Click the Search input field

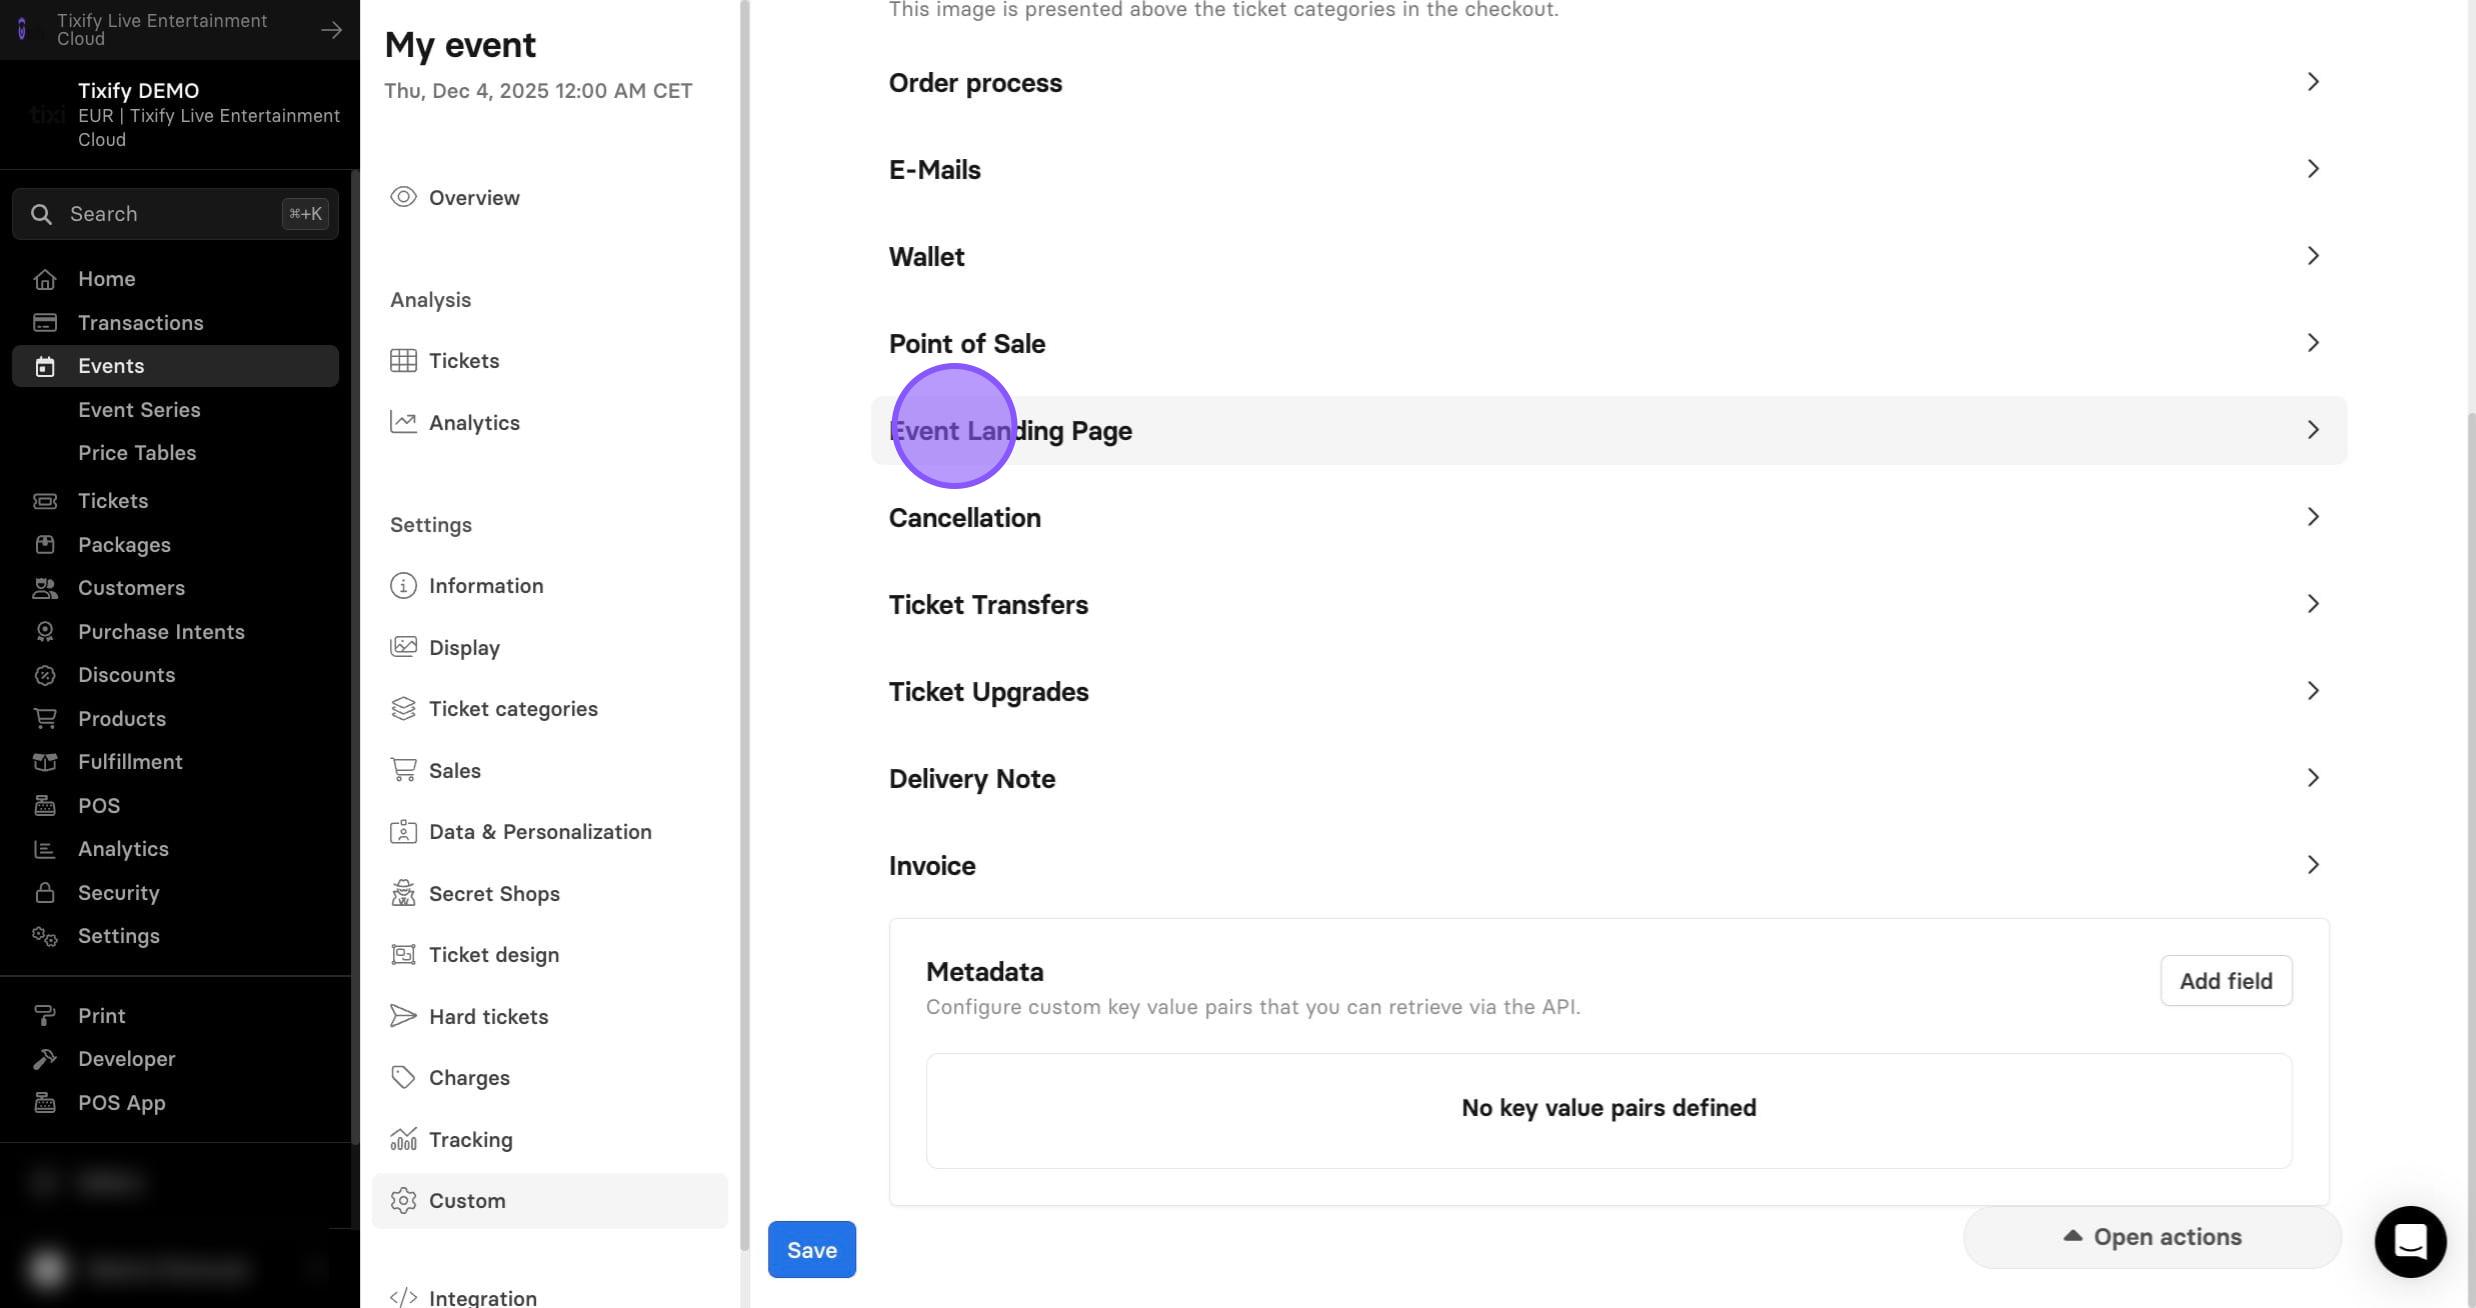[x=175, y=214]
